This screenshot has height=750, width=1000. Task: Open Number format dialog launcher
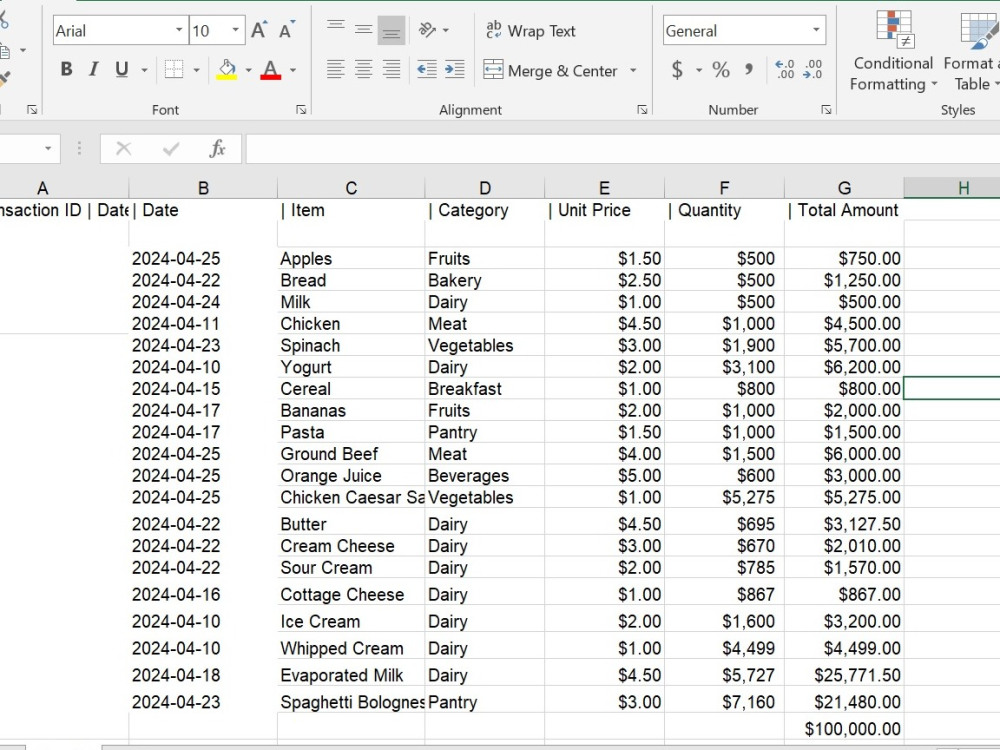click(x=826, y=110)
